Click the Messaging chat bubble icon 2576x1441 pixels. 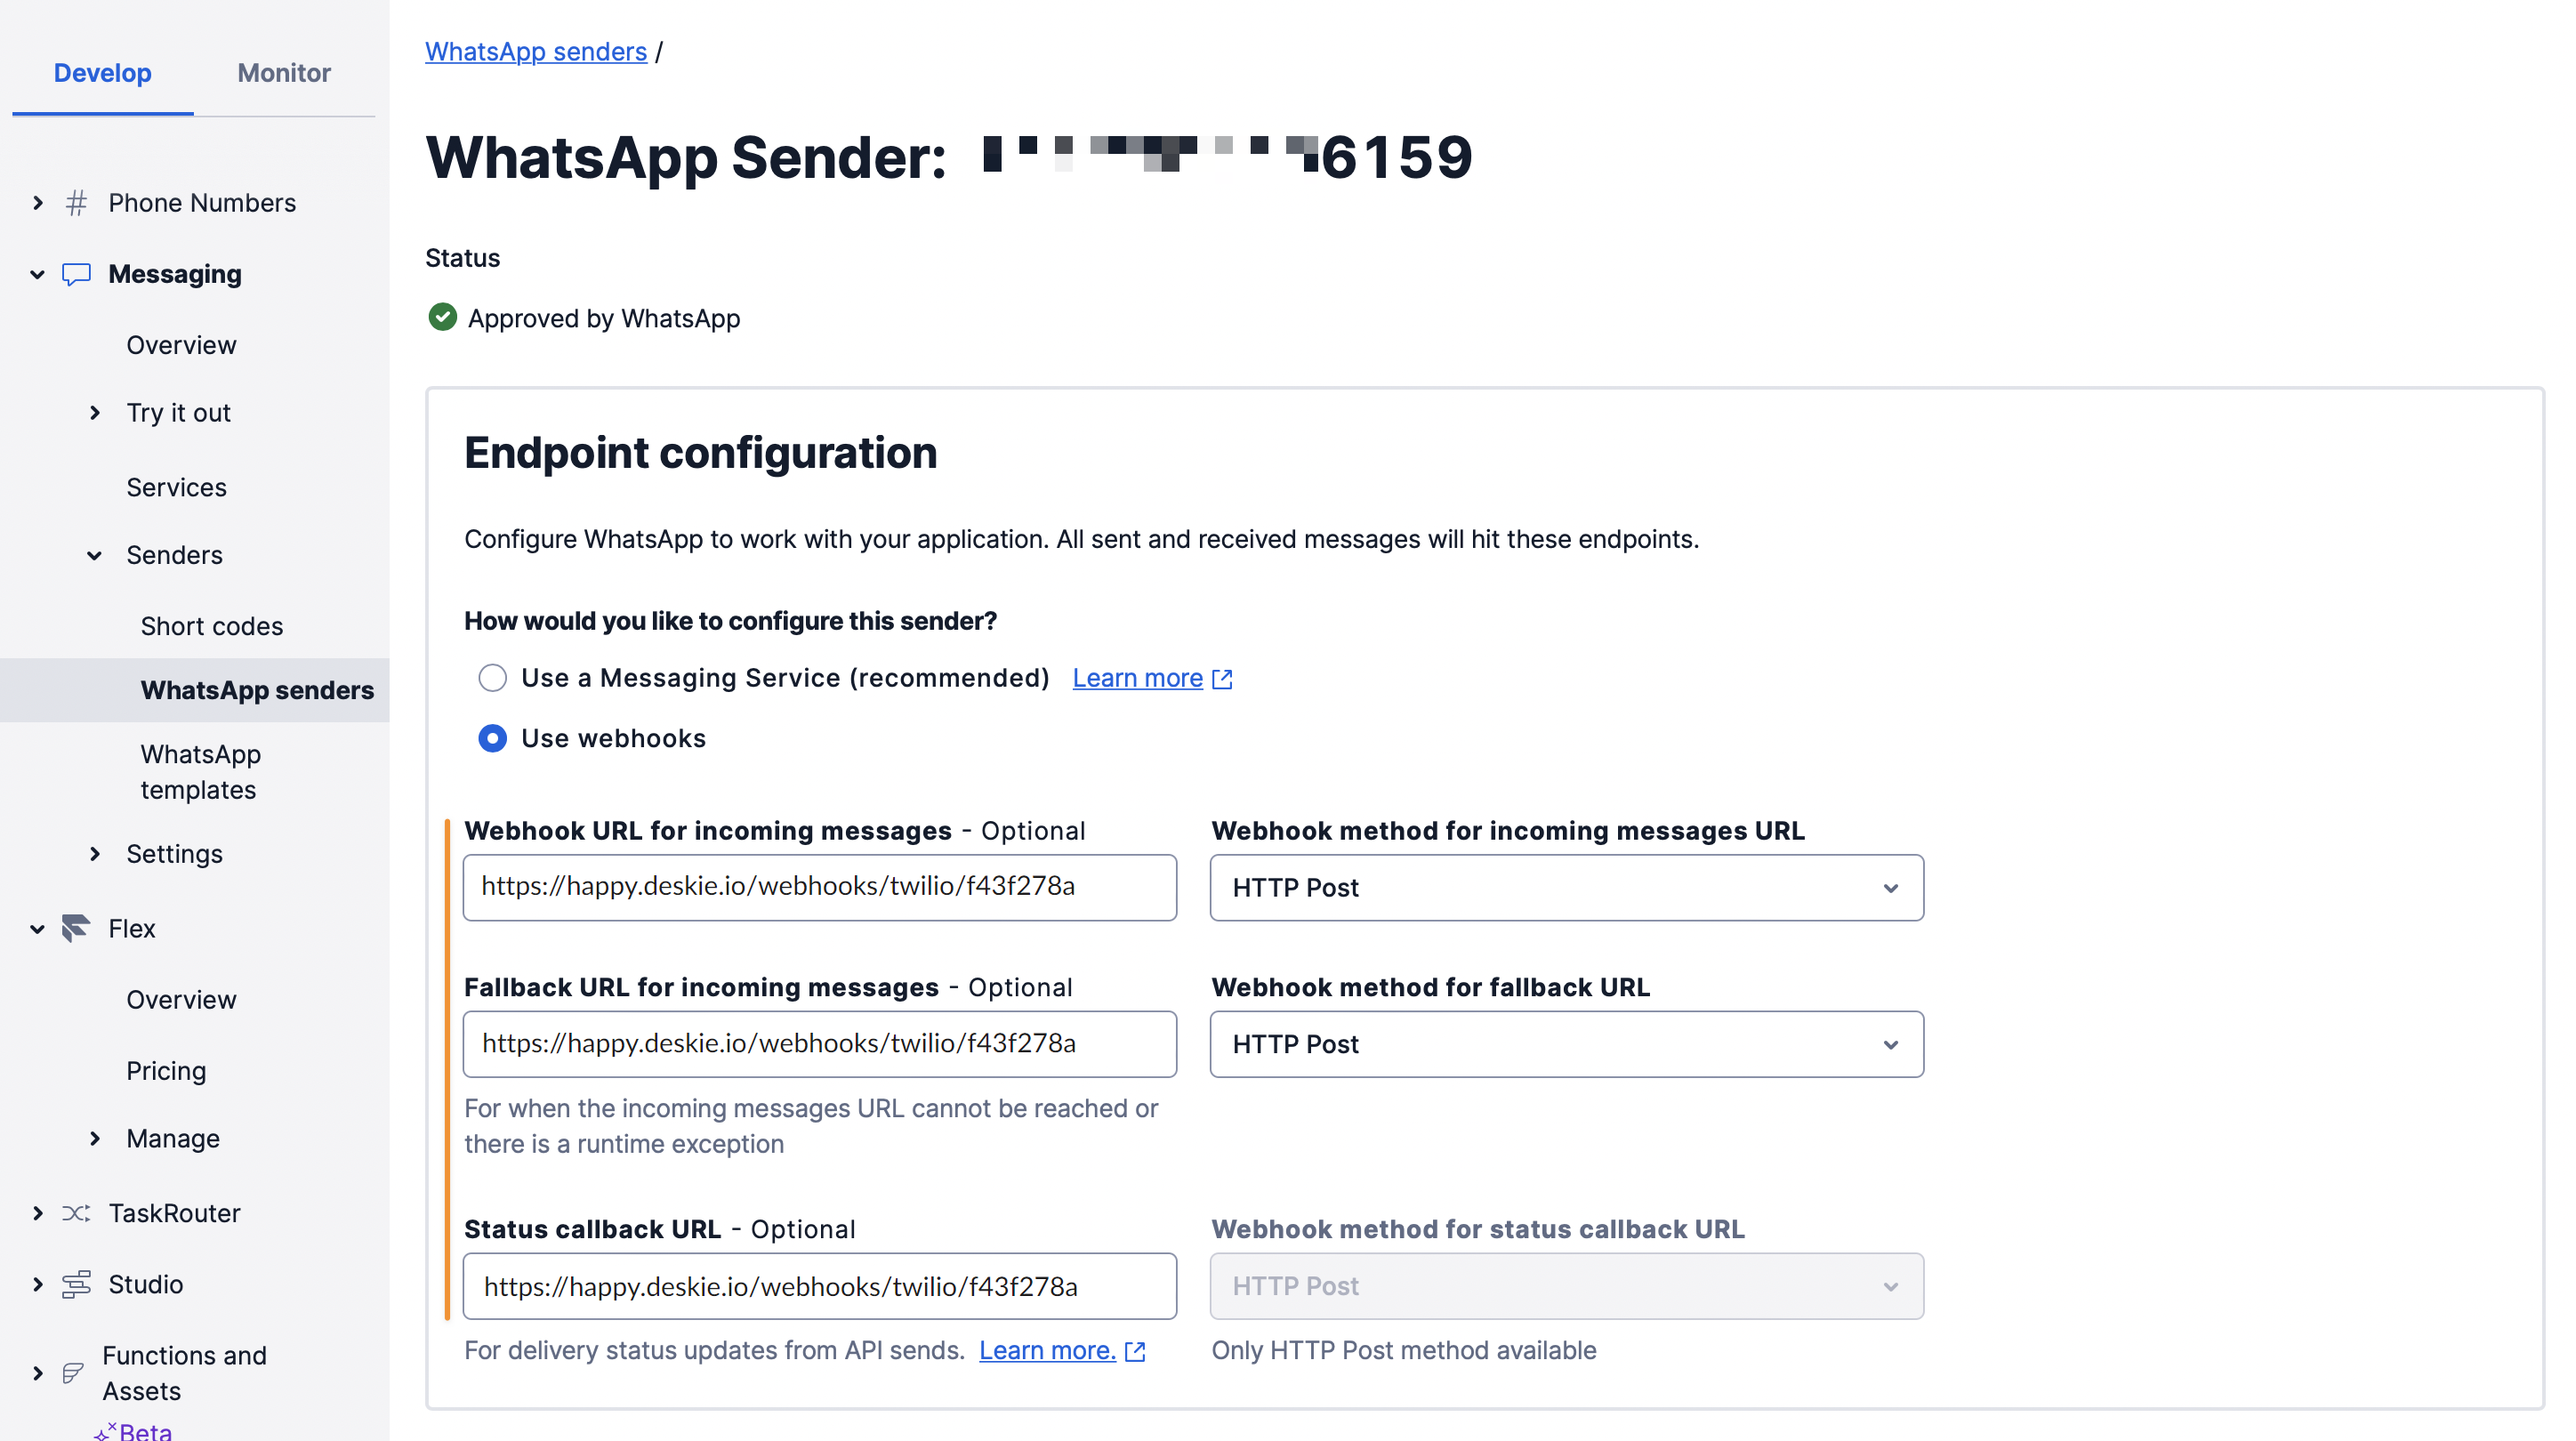click(76, 274)
